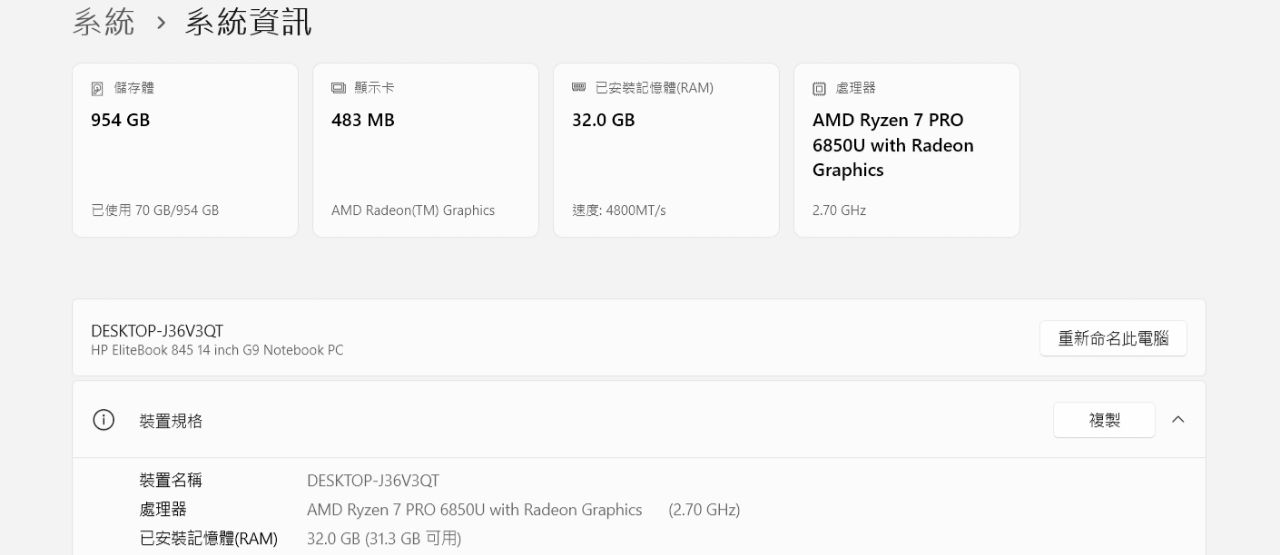Click the RAM icon beside 已安裝記憶體(RAM) card title

pos(578,88)
